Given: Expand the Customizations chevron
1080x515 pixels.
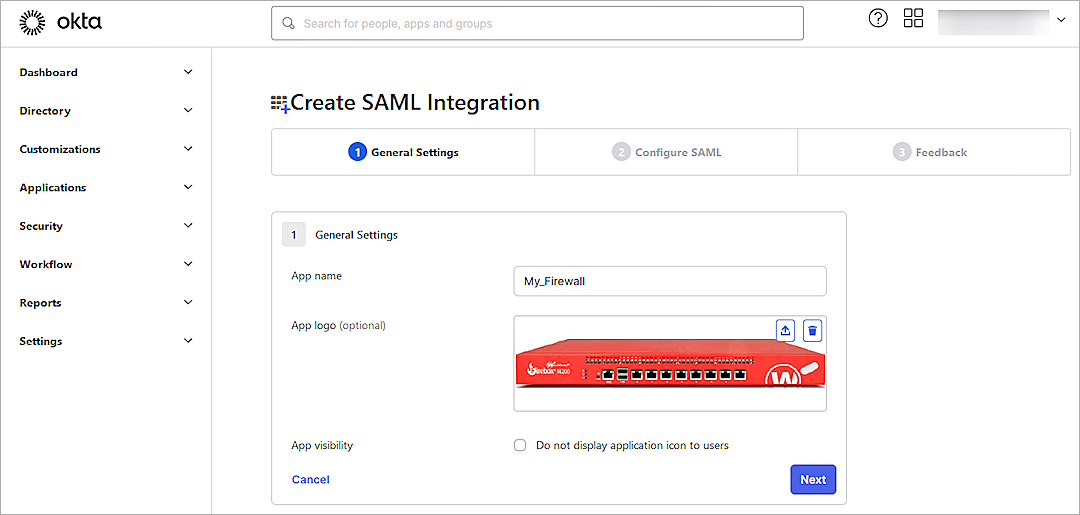Looking at the screenshot, I should (188, 149).
